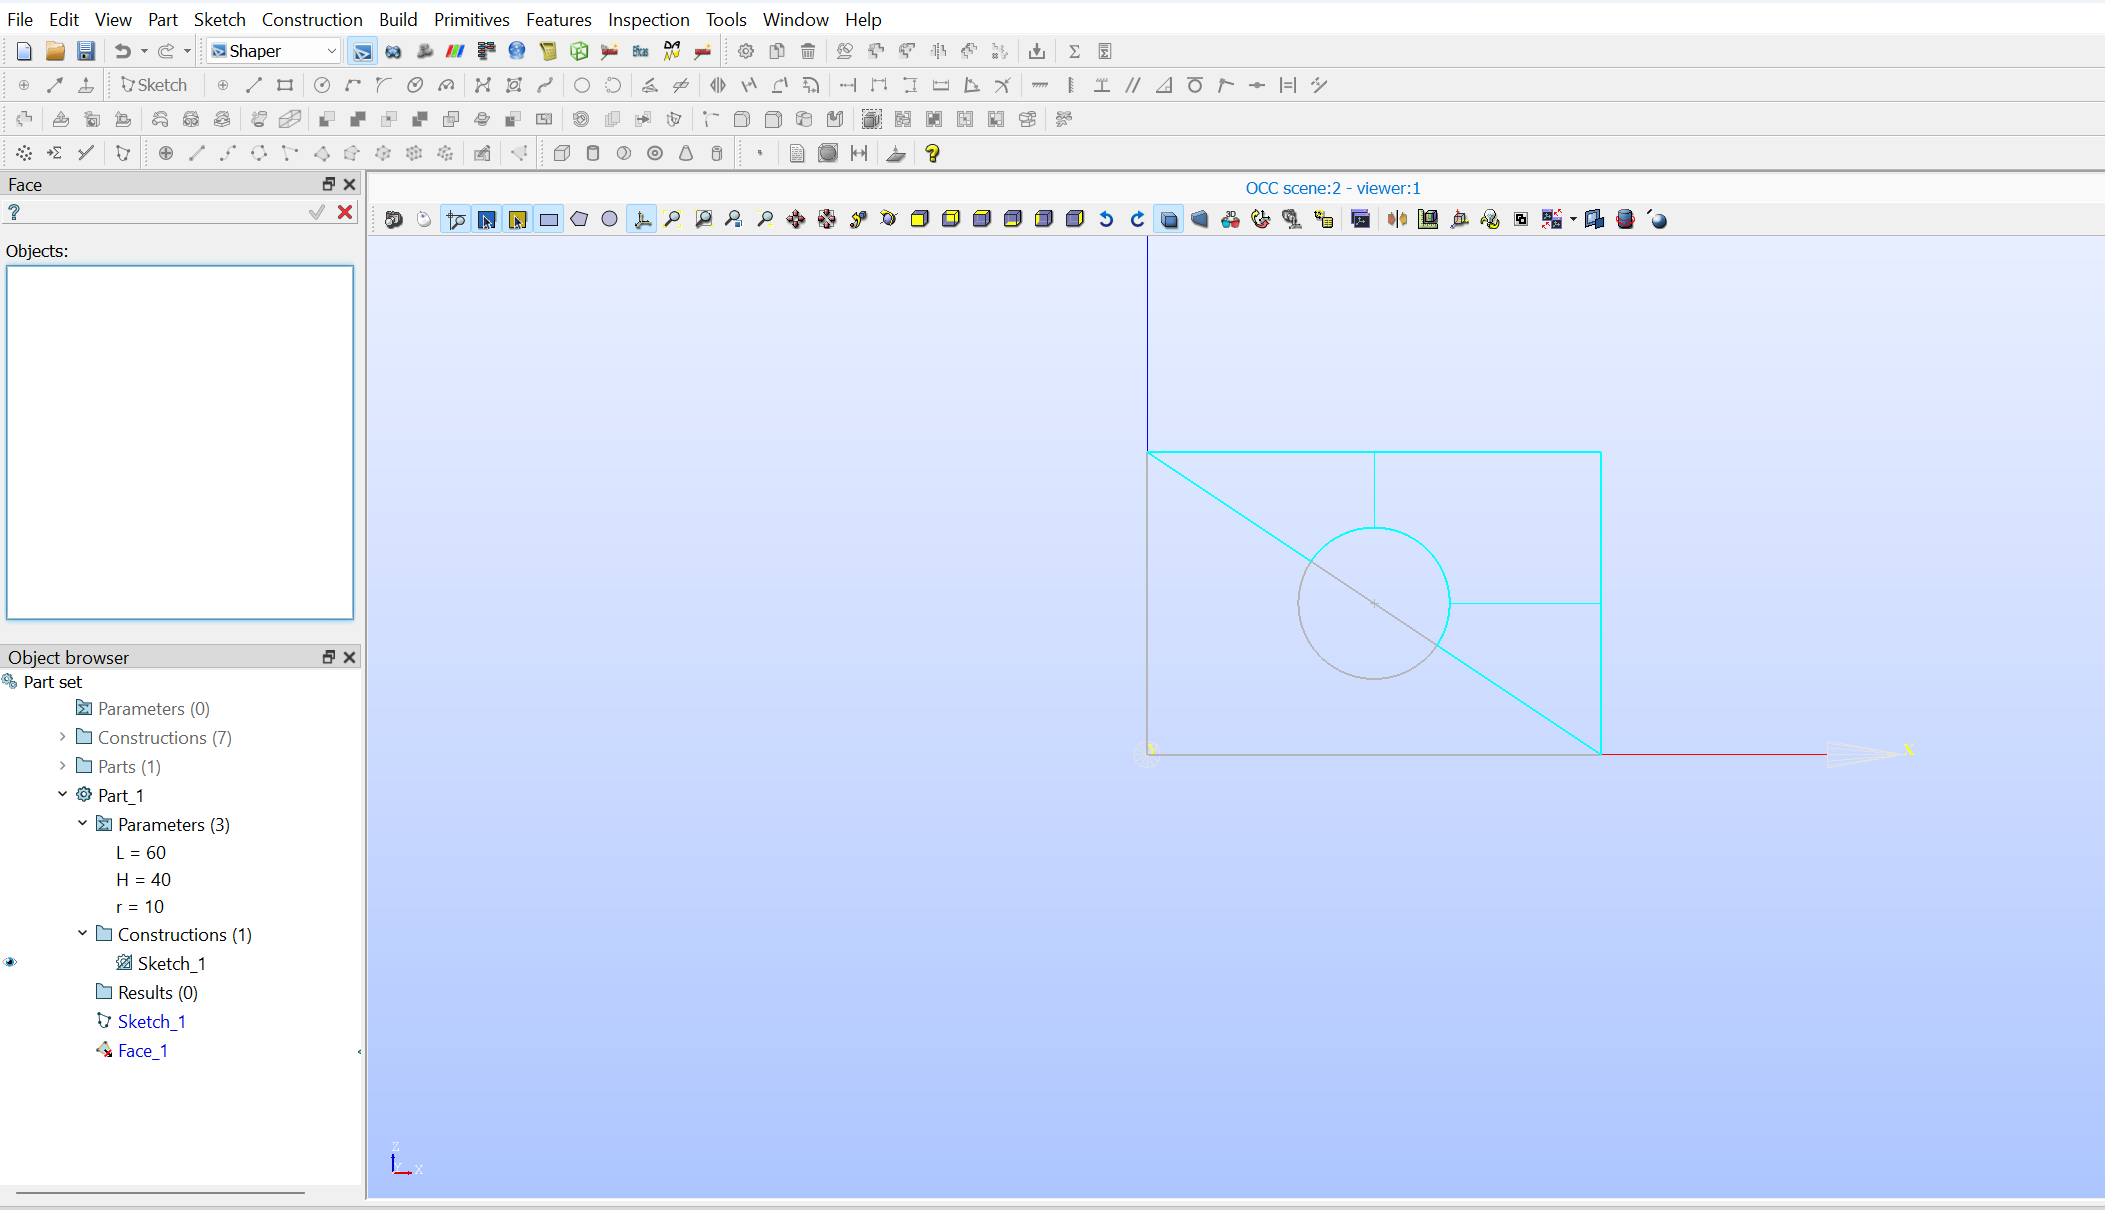
Task: Select parameter L = 60
Action: (x=141, y=853)
